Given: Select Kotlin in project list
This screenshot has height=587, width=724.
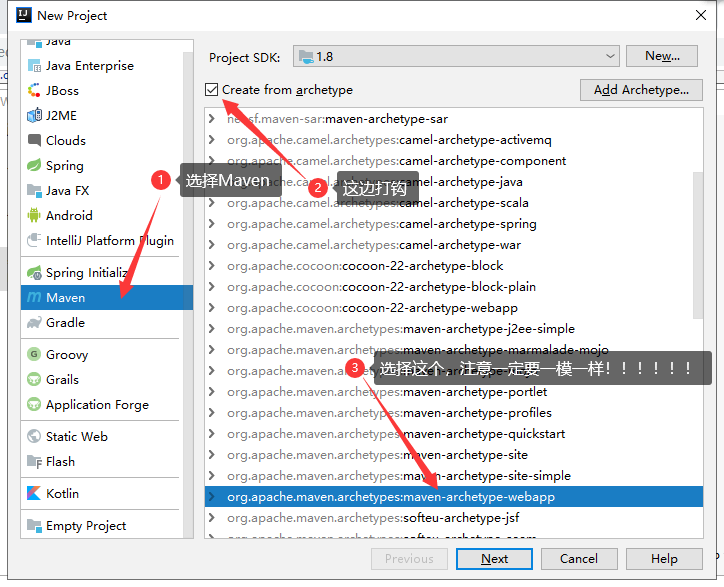Looking at the screenshot, I should click(x=102, y=493).
